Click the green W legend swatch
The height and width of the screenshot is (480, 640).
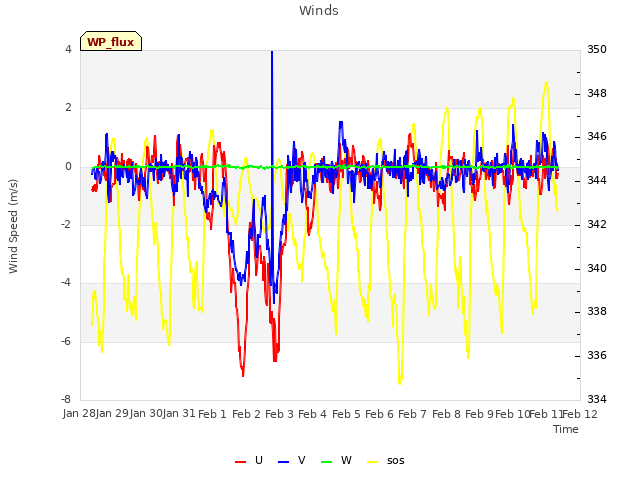click(327, 462)
